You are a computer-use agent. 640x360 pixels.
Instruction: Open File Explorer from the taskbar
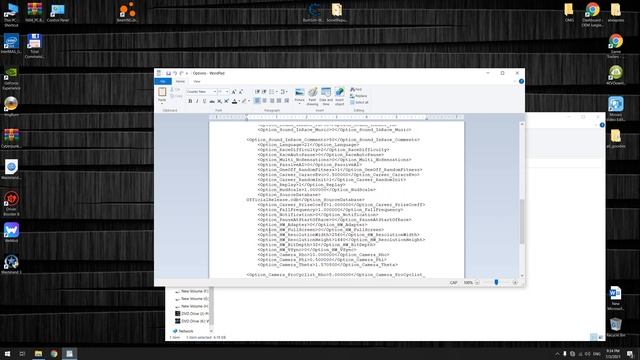point(38,353)
